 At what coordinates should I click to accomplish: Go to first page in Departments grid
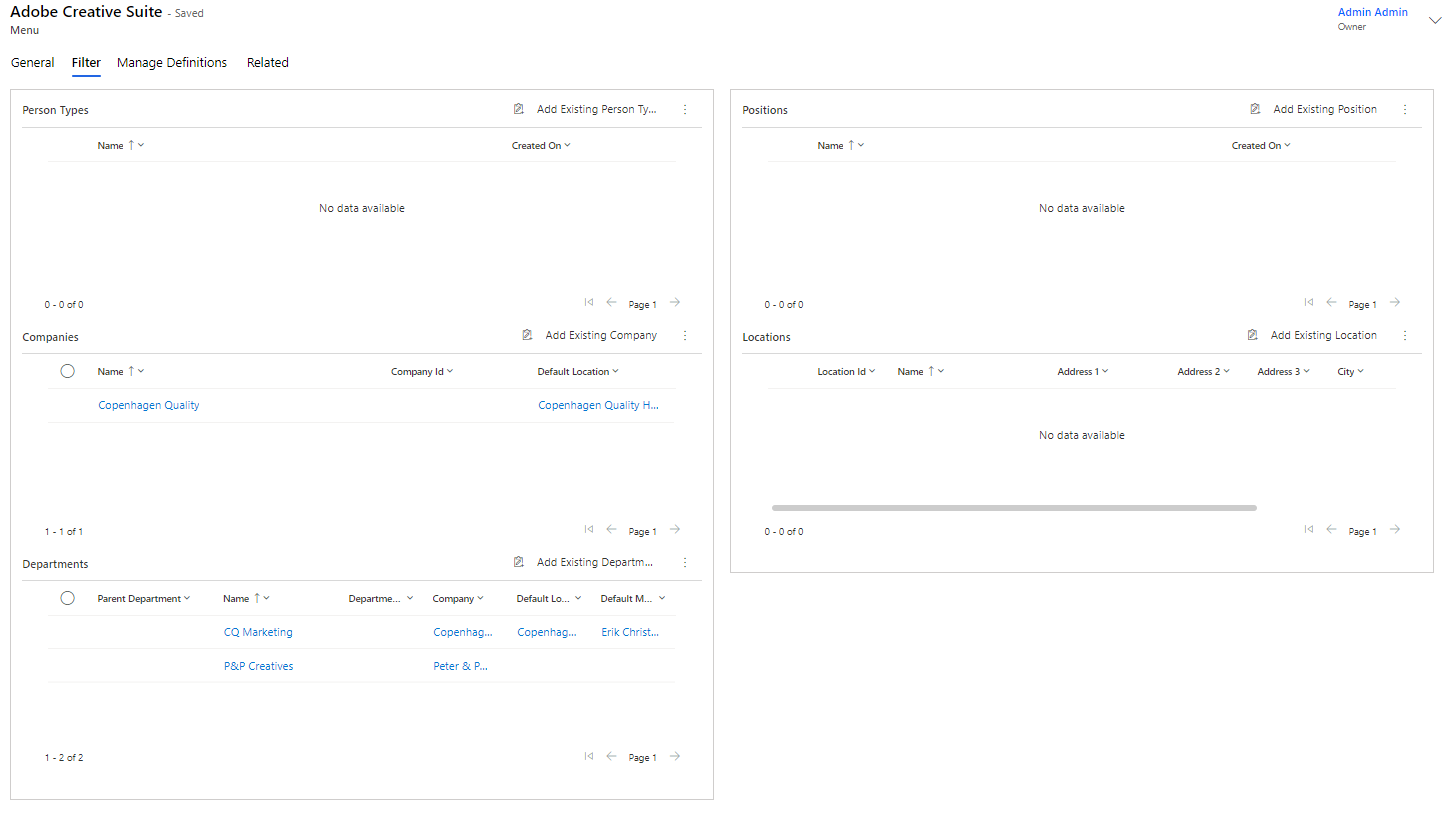tap(589, 757)
